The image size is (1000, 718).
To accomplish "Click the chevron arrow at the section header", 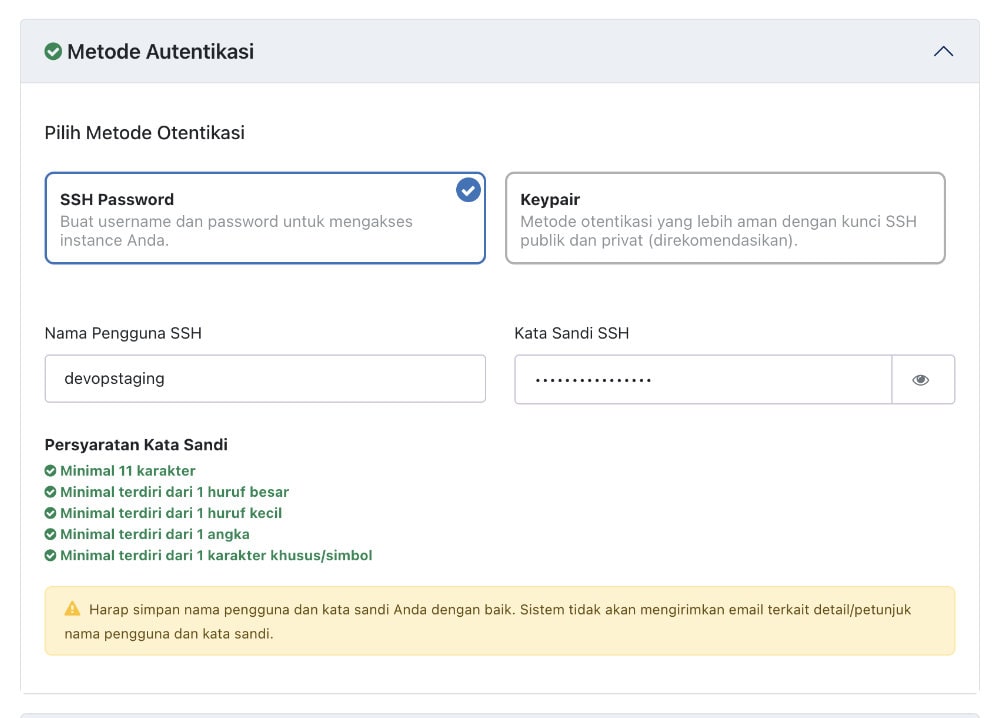I will tap(942, 50).
